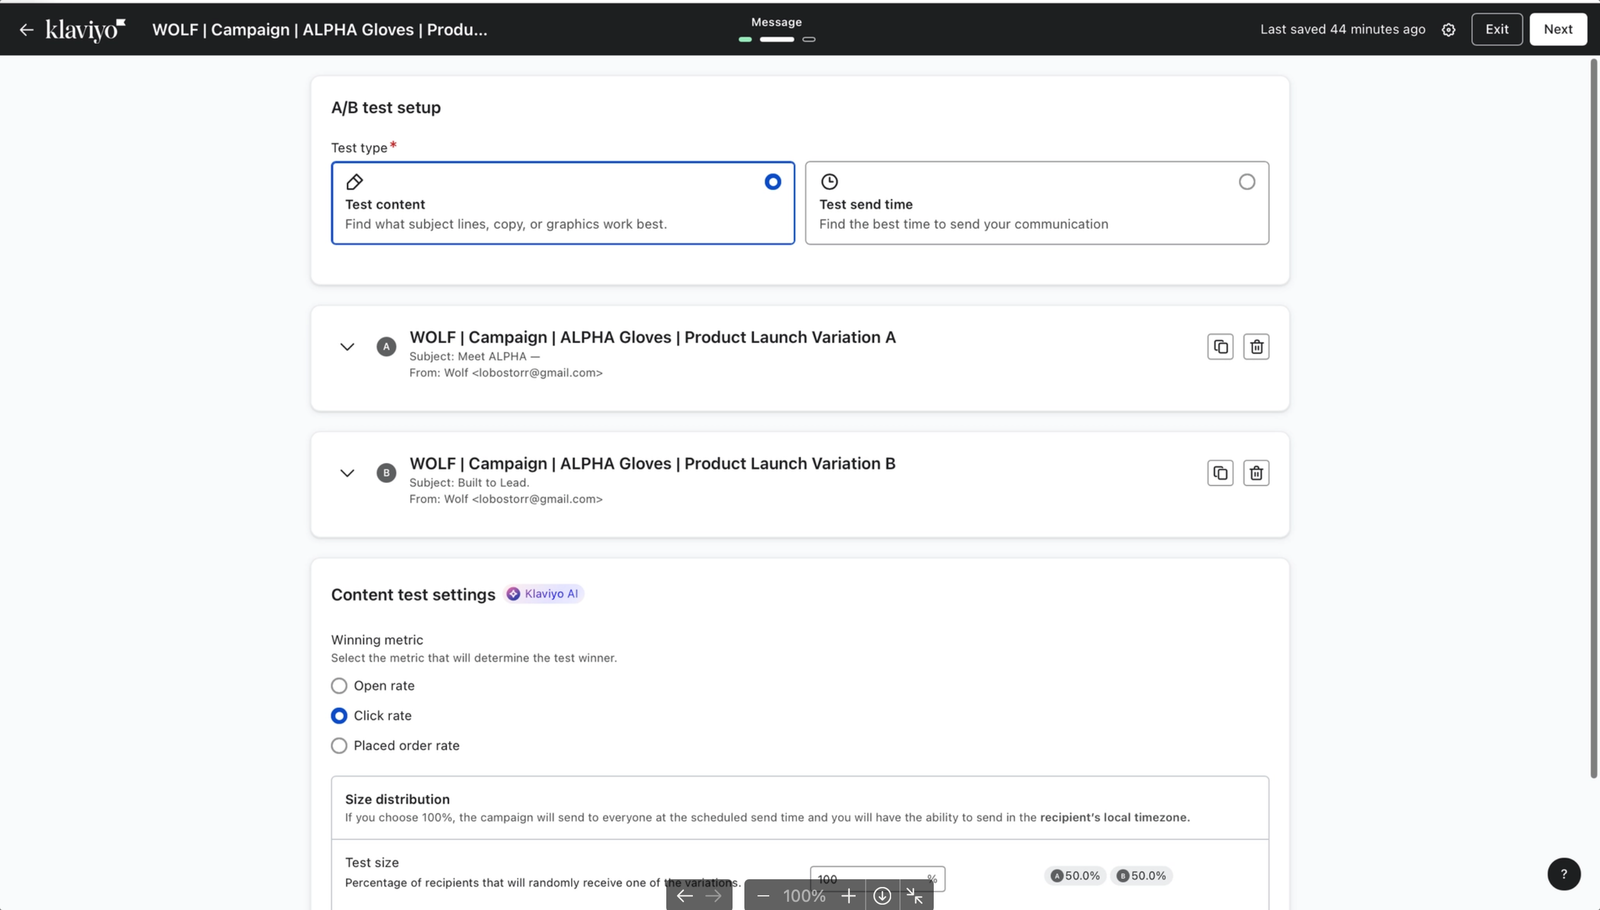Click 'Last saved 44 minutes ago' text
The width and height of the screenshot is (1600, 910).
pos(1342,29)
